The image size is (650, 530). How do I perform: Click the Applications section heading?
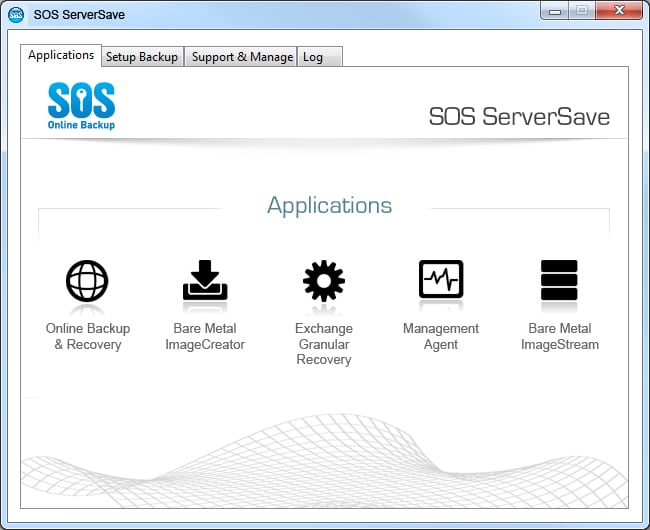[x=329, y=205]
